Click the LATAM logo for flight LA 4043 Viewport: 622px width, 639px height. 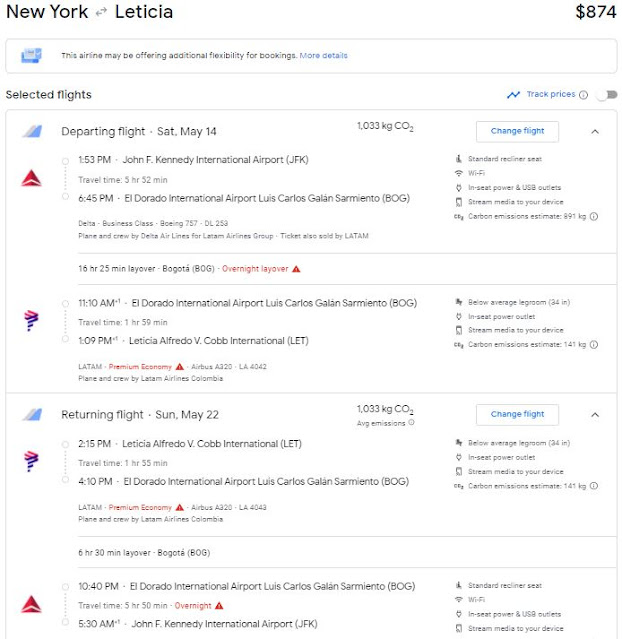31,461
